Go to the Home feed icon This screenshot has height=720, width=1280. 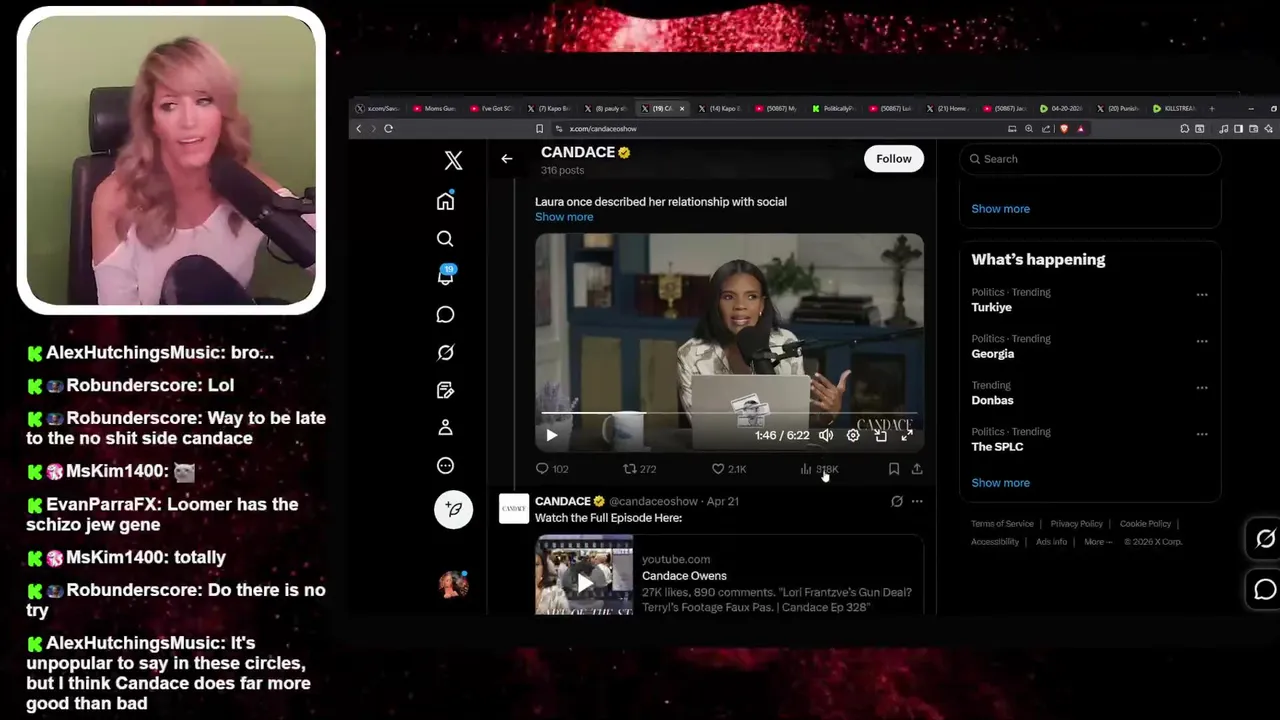pos(445,201)
